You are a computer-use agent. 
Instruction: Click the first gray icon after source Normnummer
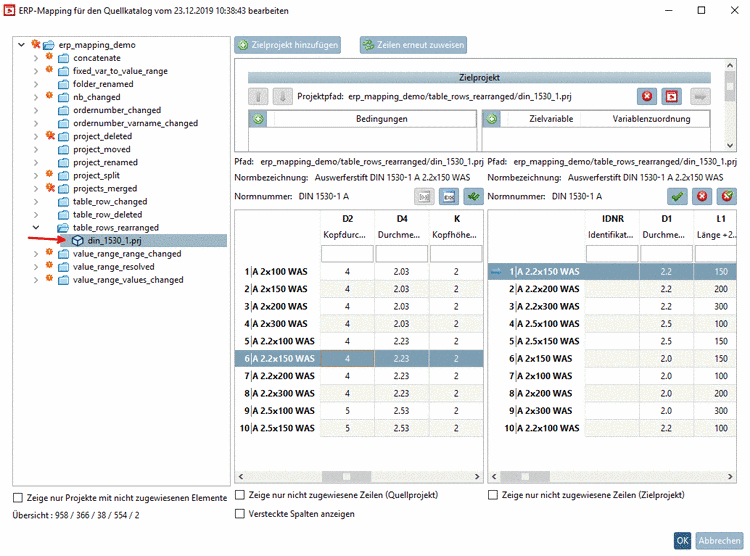424,197
